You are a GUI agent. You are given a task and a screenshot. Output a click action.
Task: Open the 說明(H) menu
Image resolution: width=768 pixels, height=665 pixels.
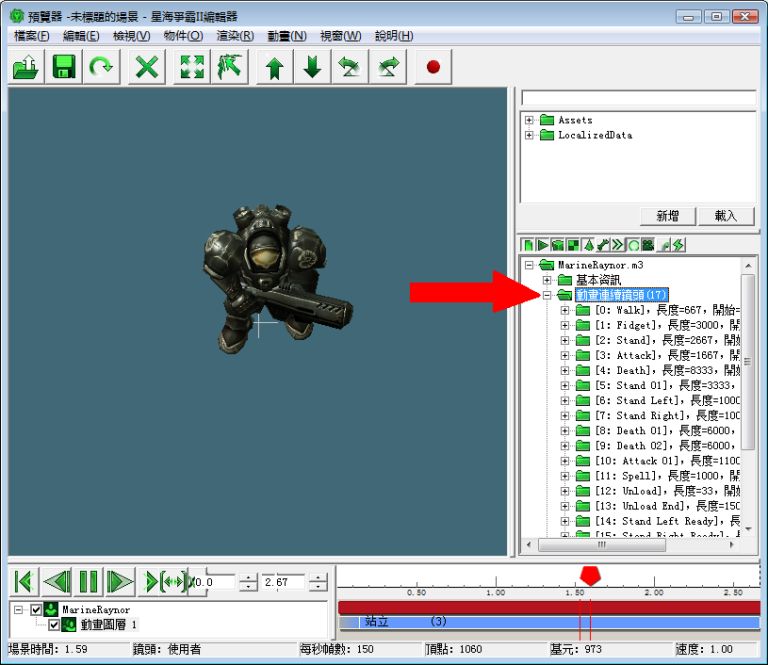[394, 36]
